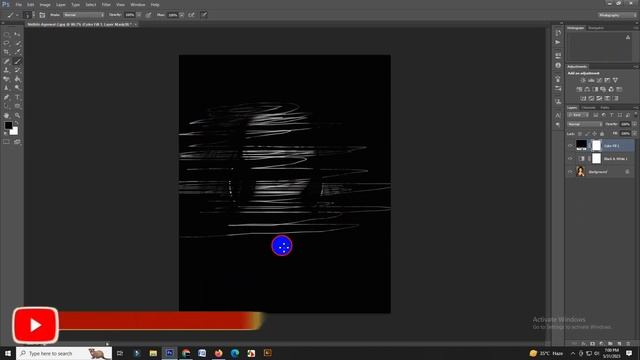This screenshot has width=640, height=360.
Task: Change the screen mode
Action: [17, 142]
